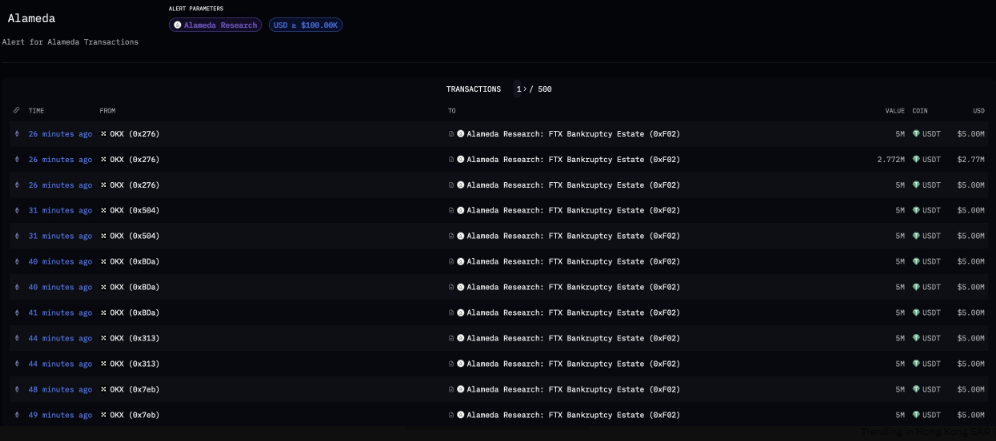The height and width of the screenshot is (441, 996).
Task: Go to the next transactions page arrow
Action: (x=525, y=89)
